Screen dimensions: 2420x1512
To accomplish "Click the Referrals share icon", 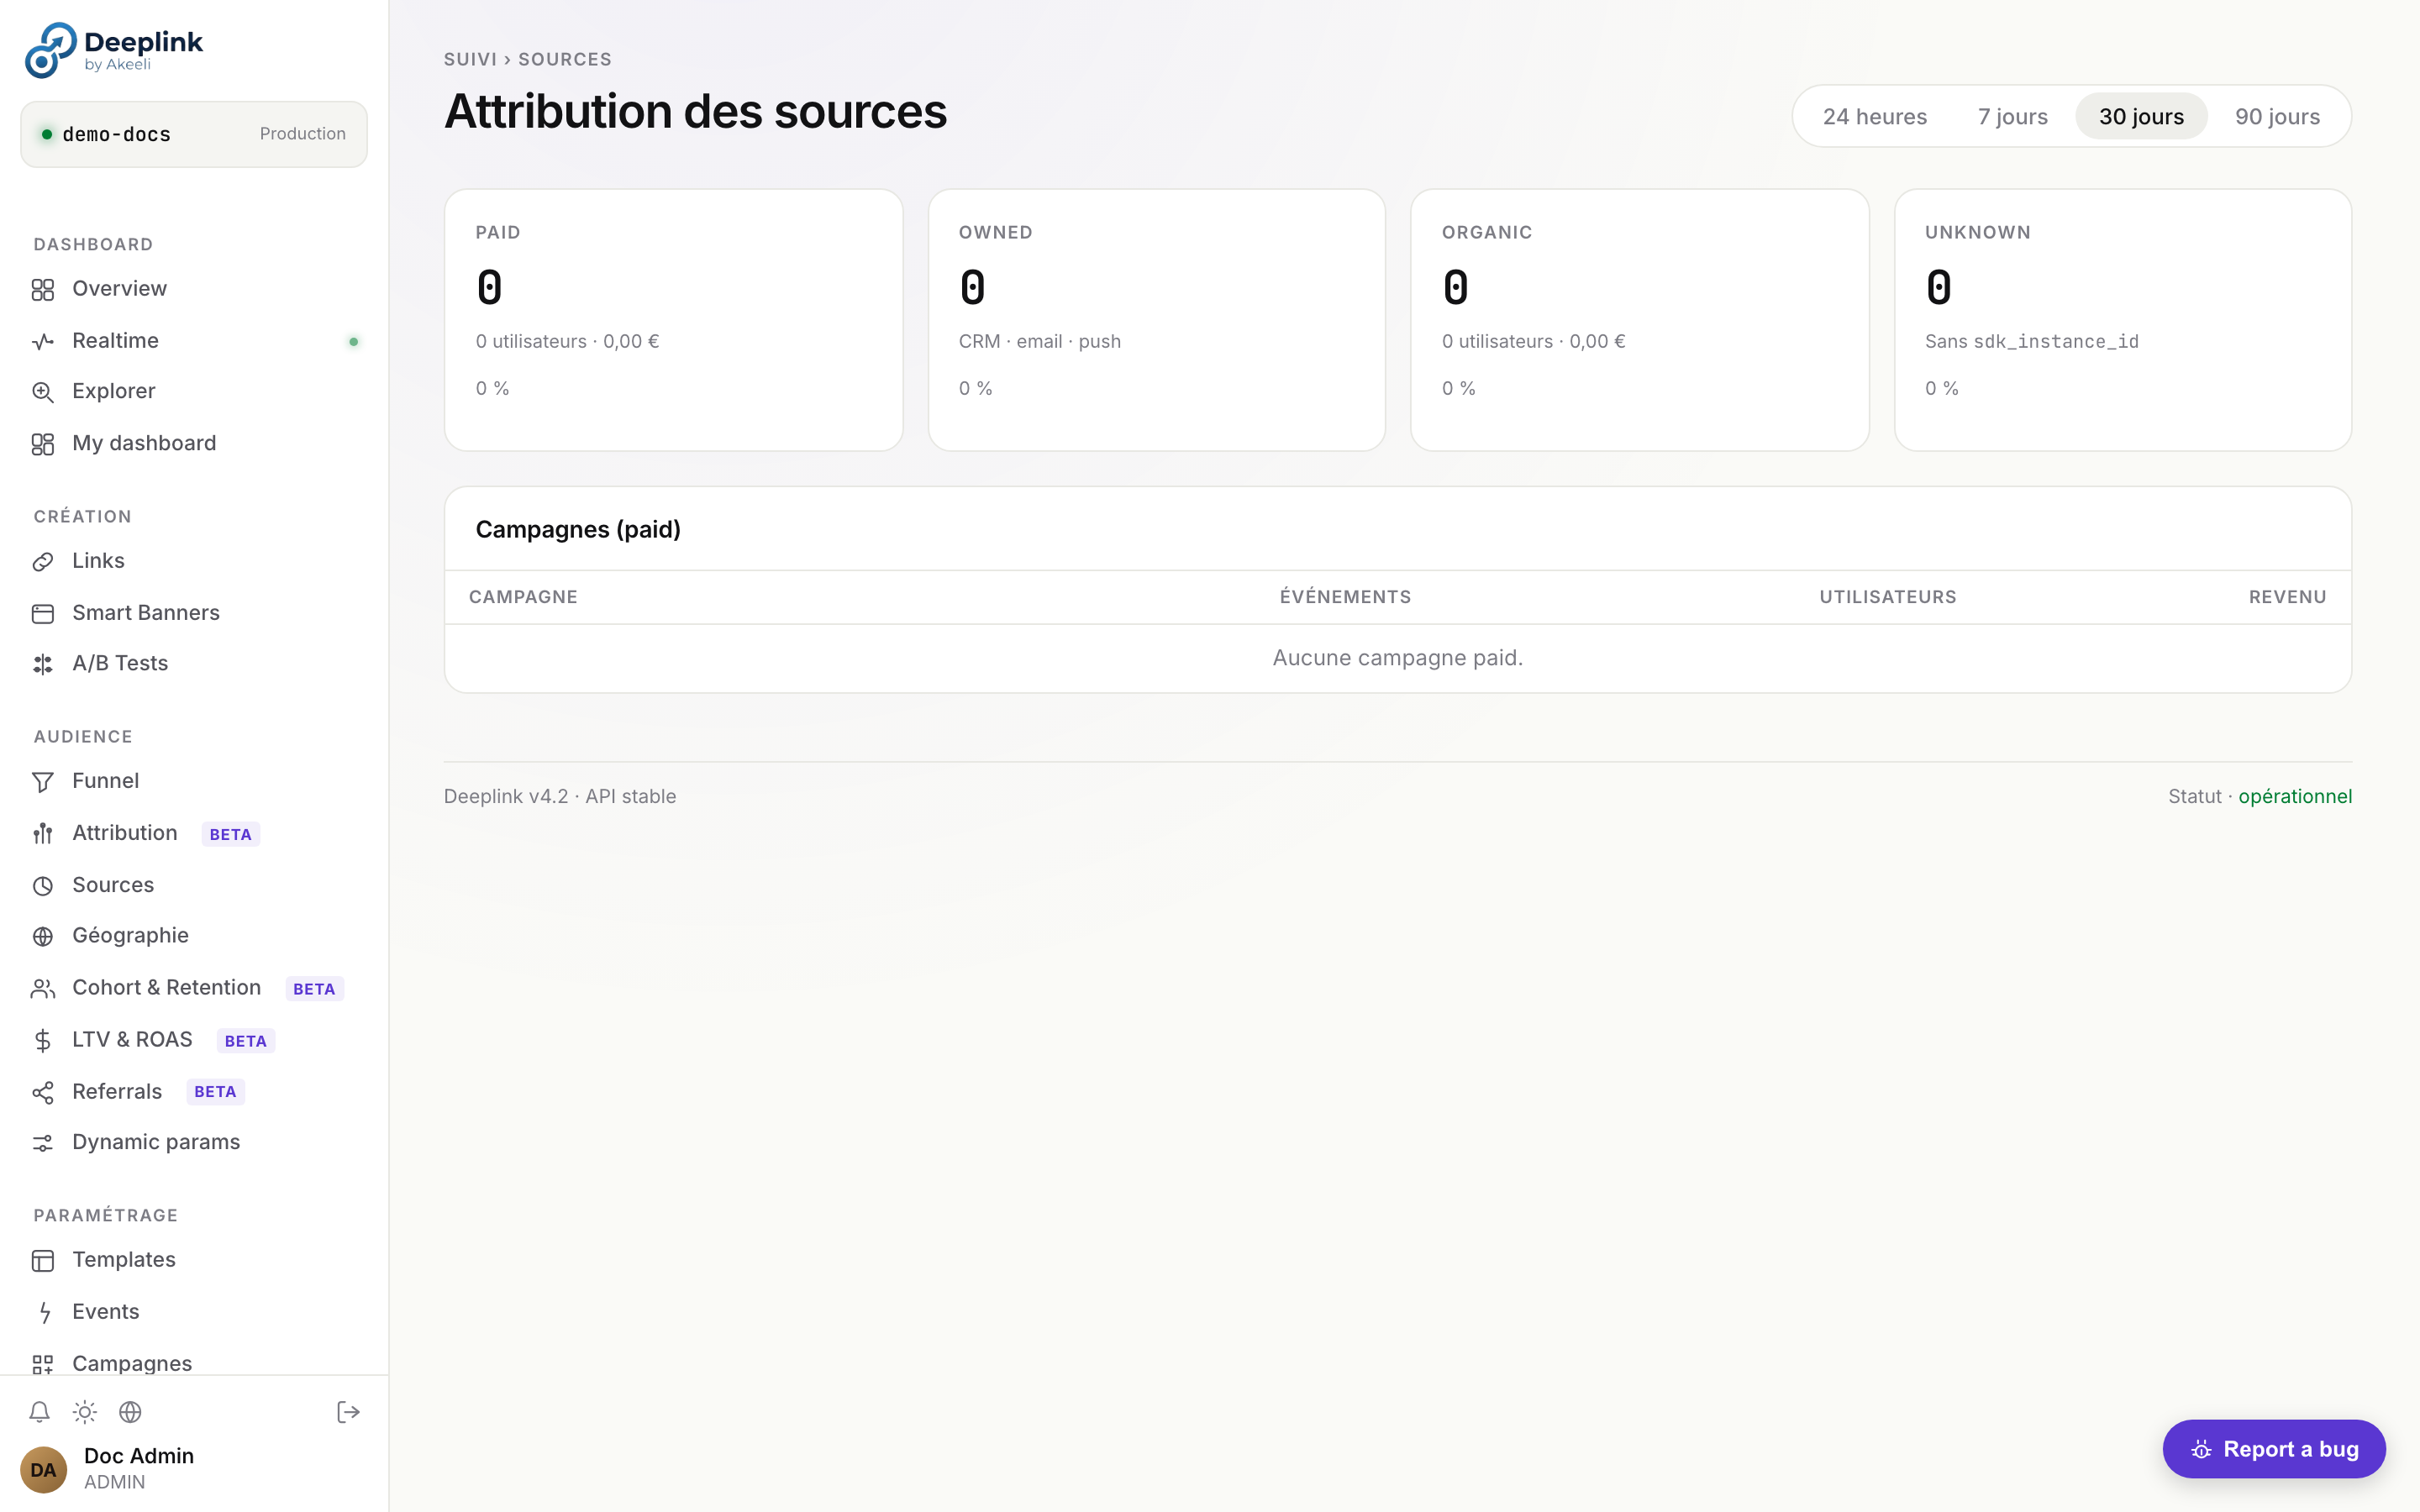I will point(42,1093).
